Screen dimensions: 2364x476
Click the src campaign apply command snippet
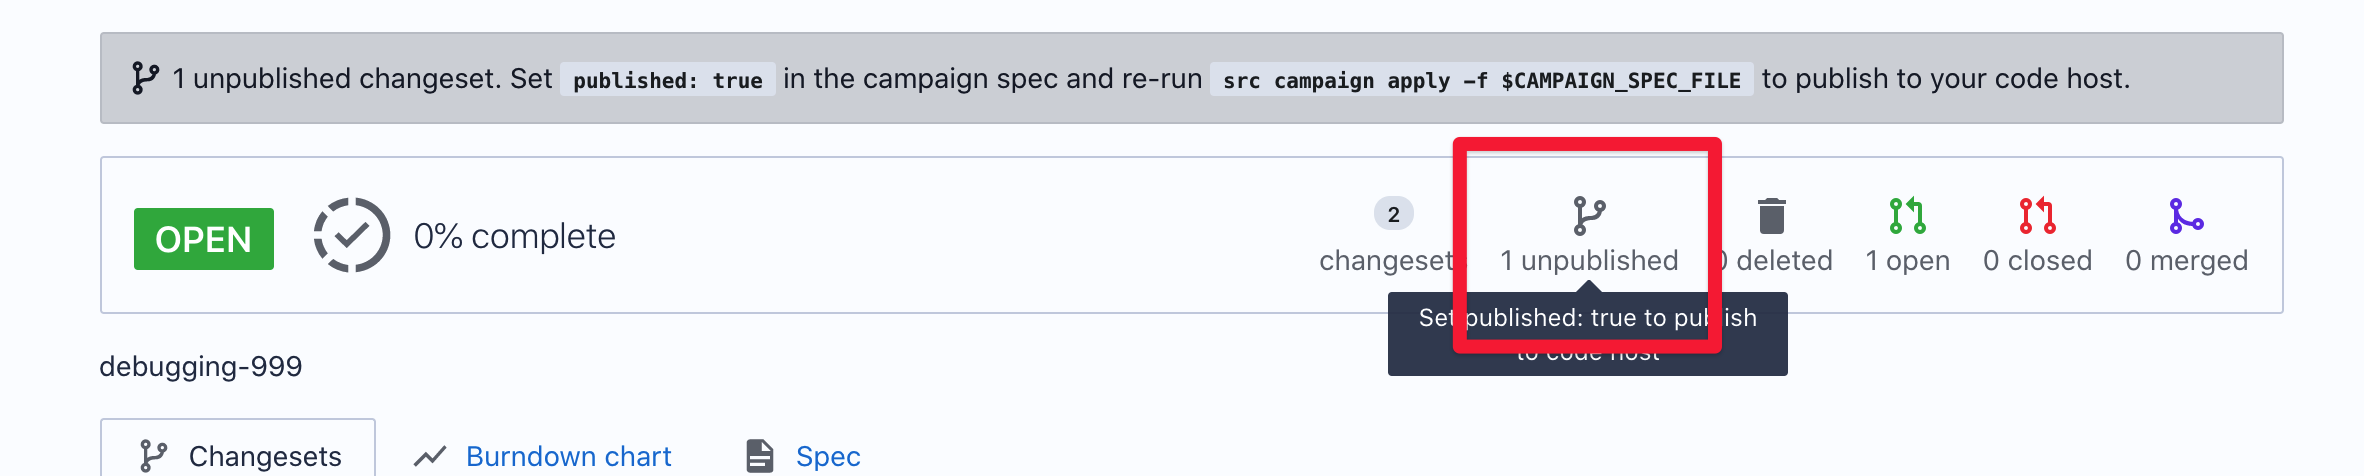[x=1482, y=80]
